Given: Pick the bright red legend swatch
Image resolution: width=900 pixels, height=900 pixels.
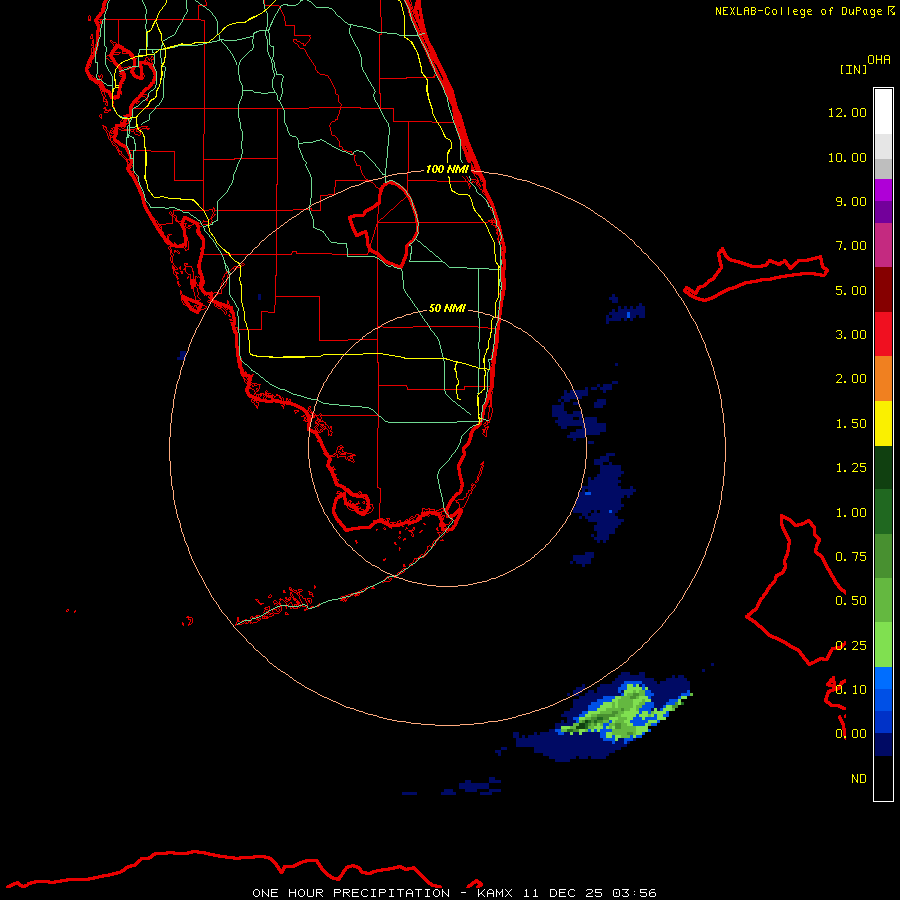Looking at the screenshot, I should coord(883,334).
